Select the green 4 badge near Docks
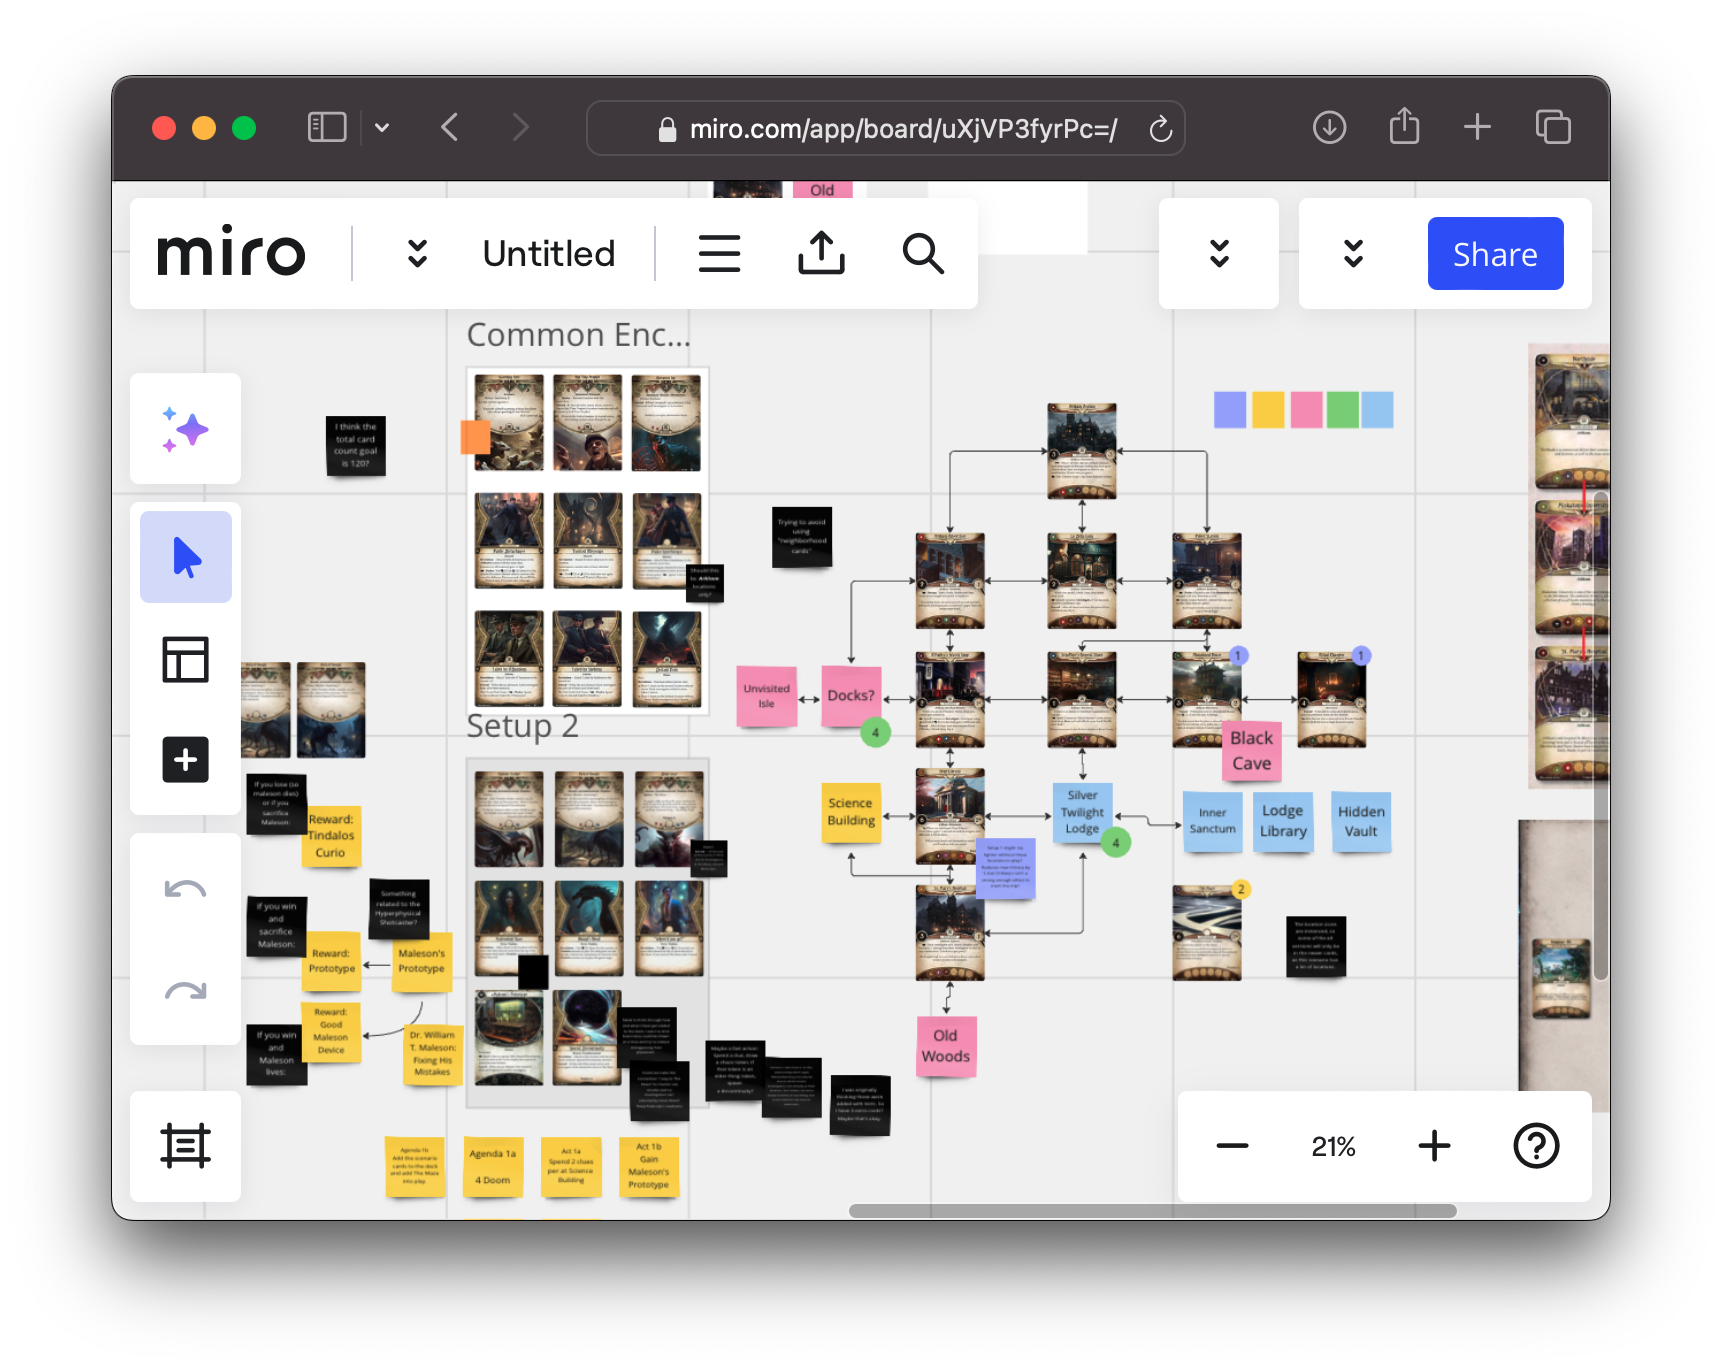The width and height of the screenshot is (1722, 1368). click(875, 732)
